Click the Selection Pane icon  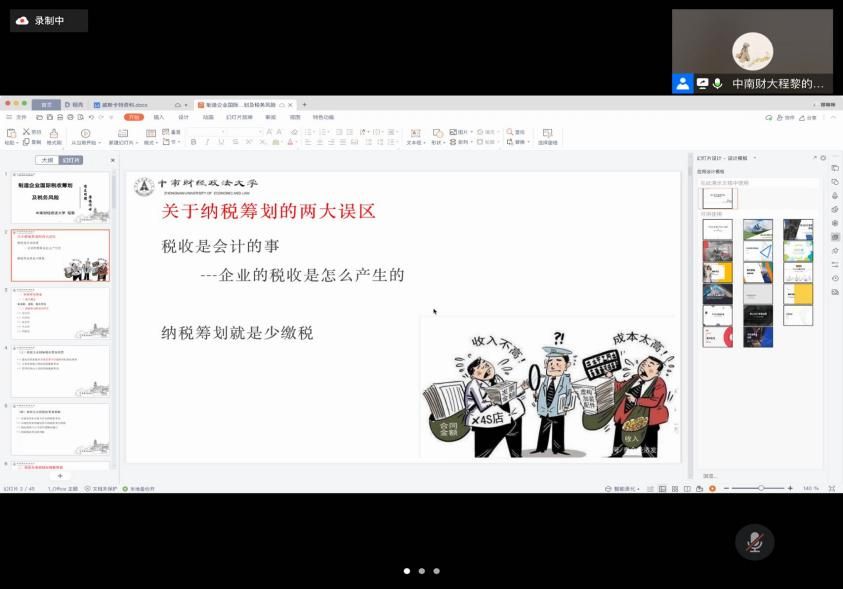pos(547,133)
